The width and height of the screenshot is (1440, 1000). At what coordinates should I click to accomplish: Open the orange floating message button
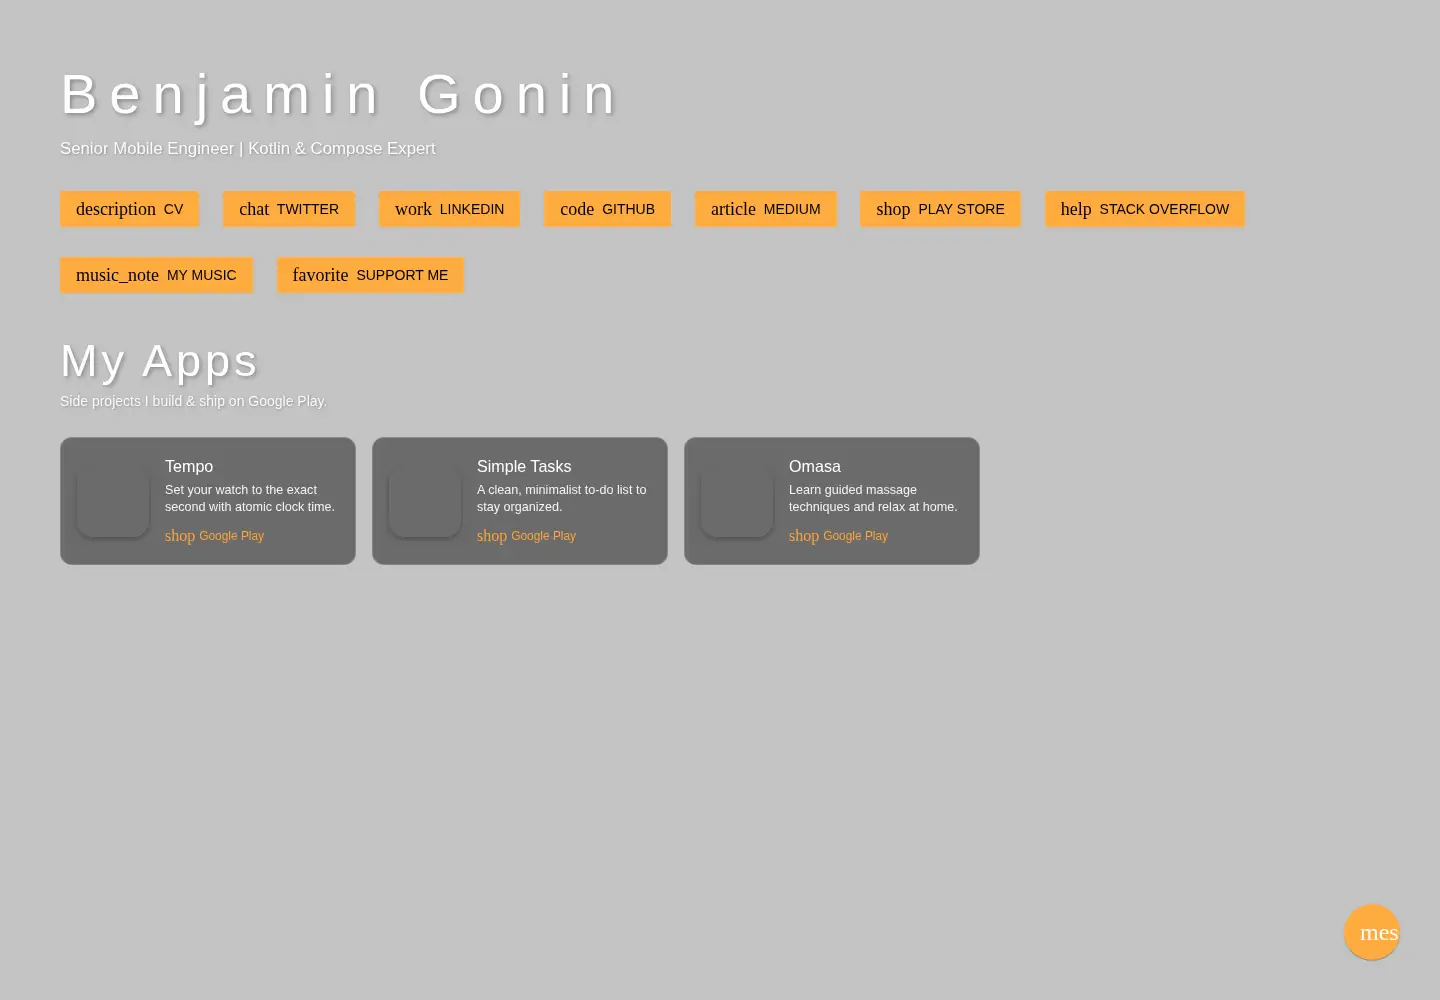tap(1372, 932)
